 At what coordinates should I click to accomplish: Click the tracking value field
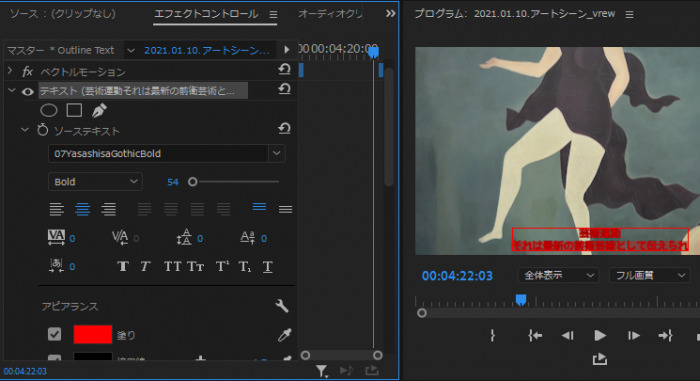pyautogui.click(x=72, y=239)
